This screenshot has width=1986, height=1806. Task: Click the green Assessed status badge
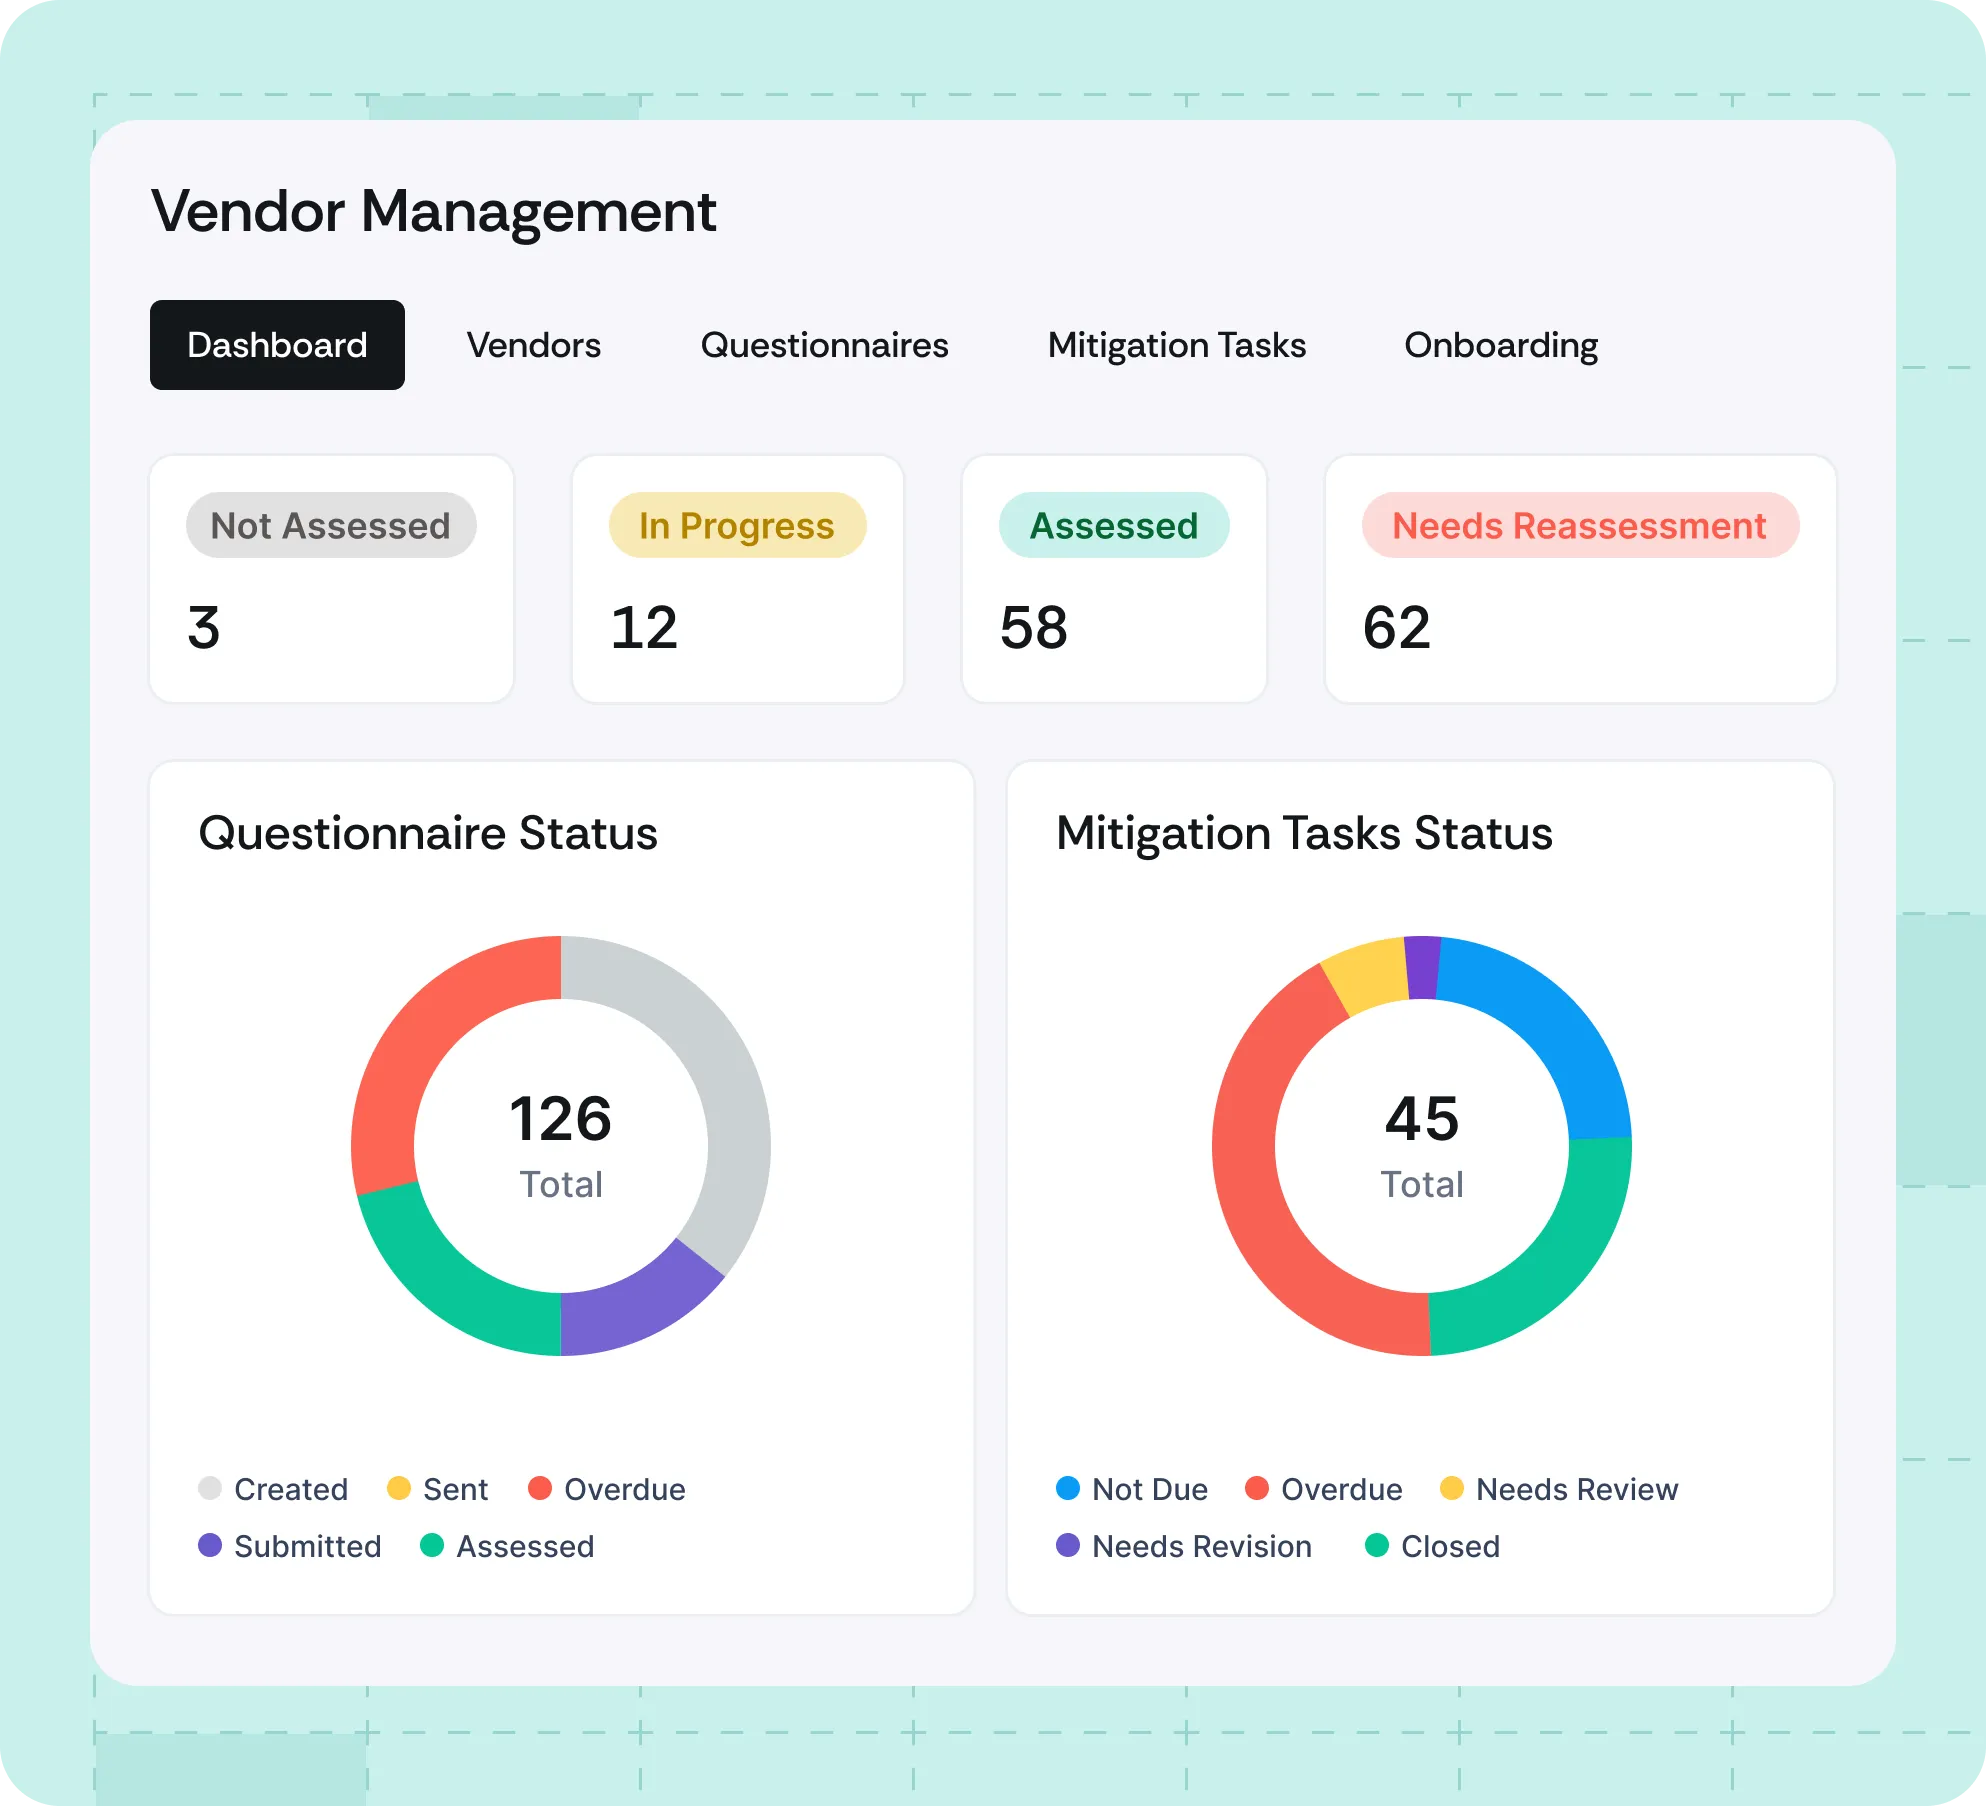(1113, 525)
